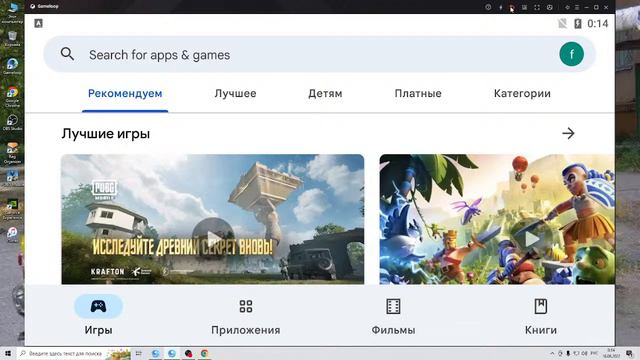
Task: Open the hamburger menu in Gameloop title bar
Action: (577, 7)
